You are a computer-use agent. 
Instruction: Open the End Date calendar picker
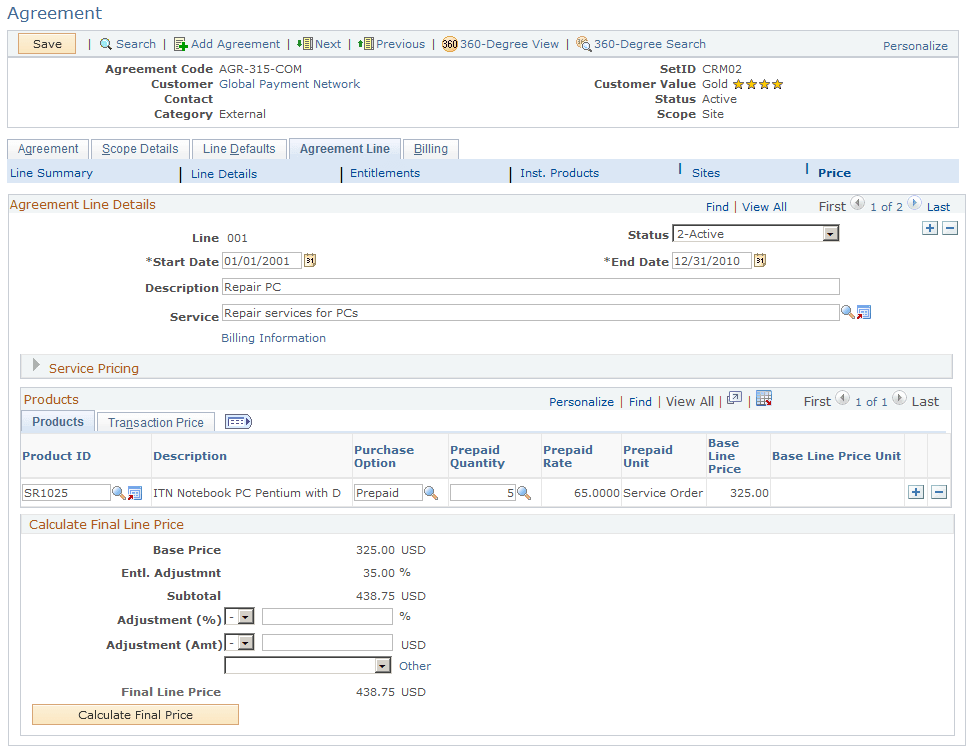pyautogui.click(x=759, y=262)
